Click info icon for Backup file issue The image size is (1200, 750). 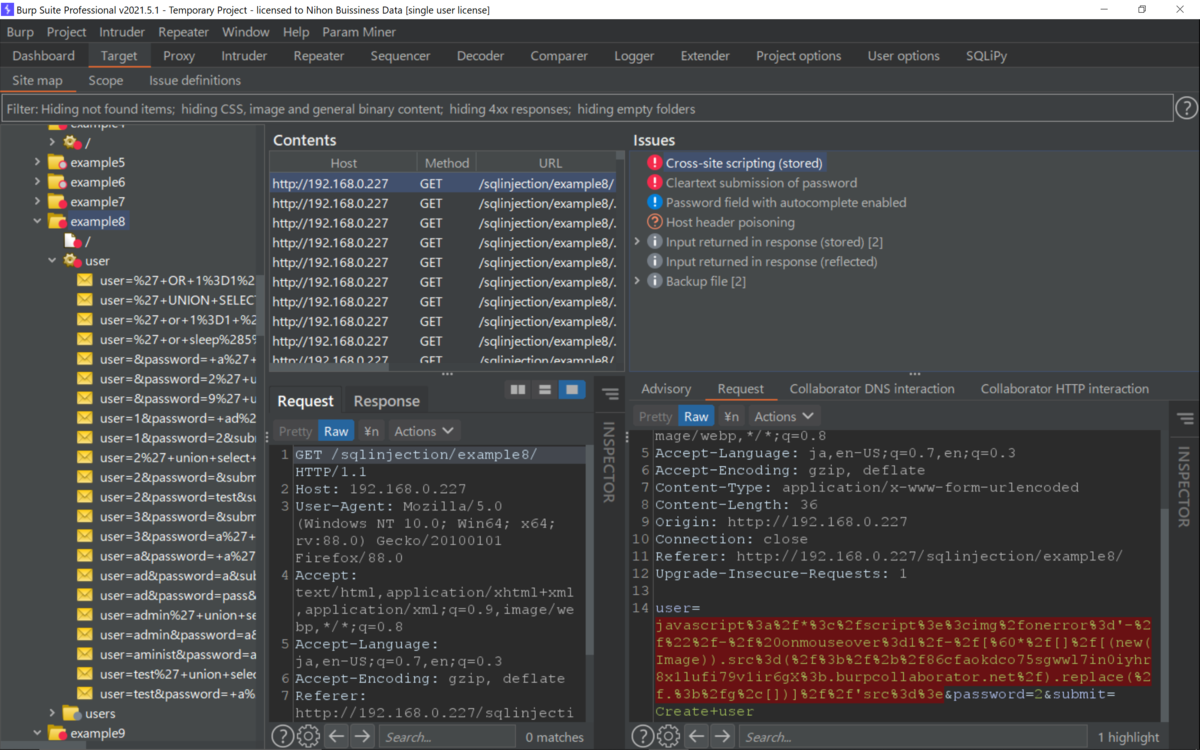pyautogui.click(x=655, y=281)
